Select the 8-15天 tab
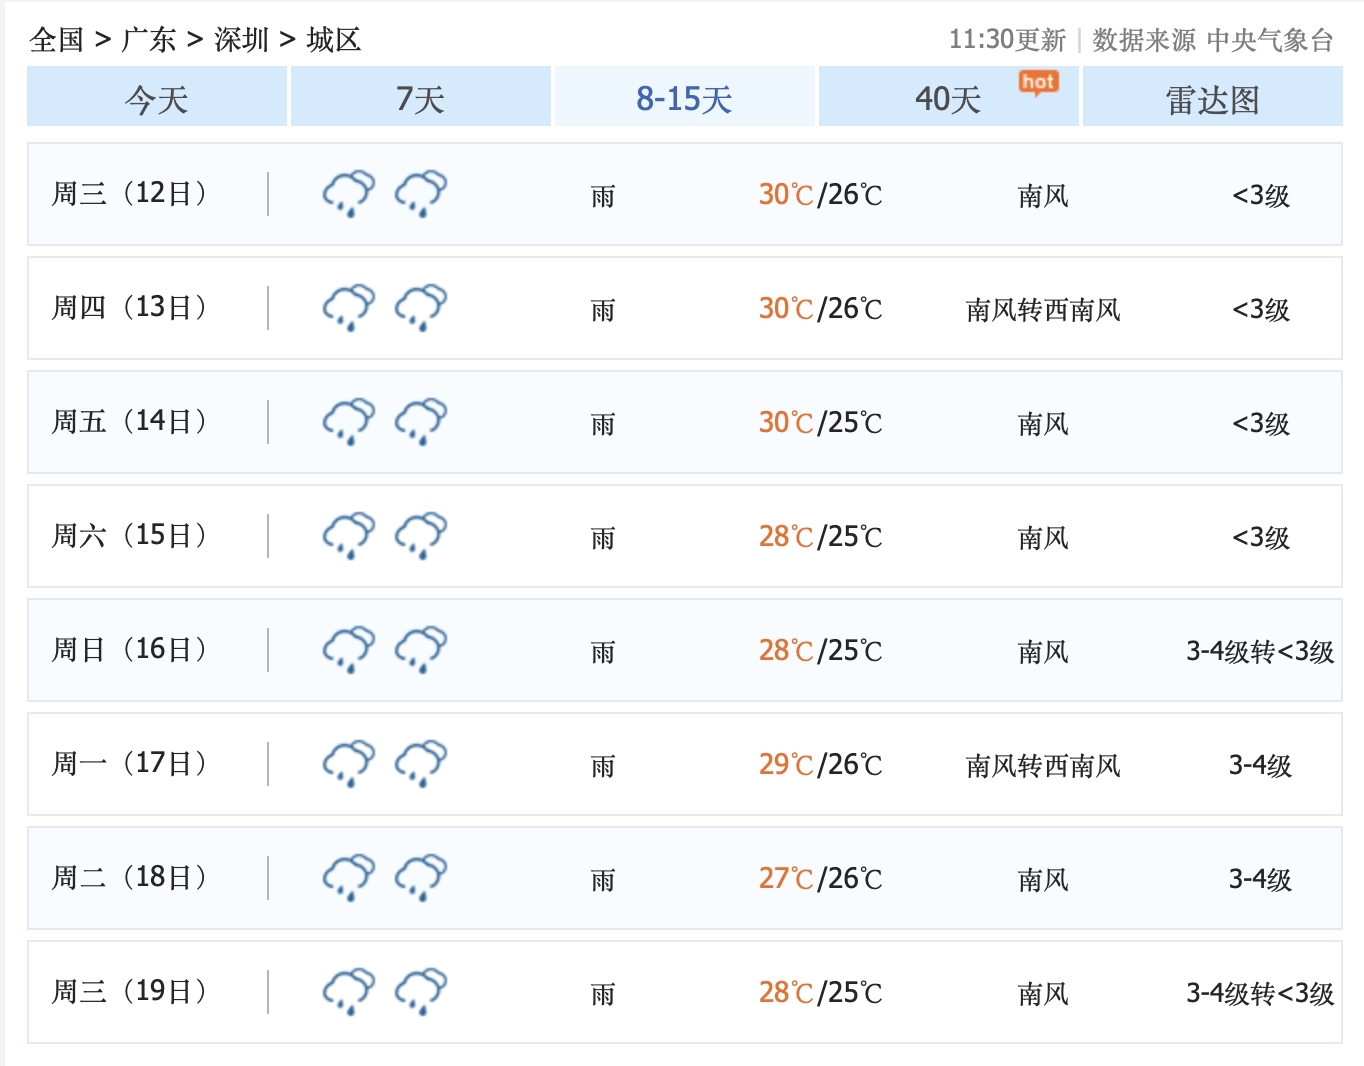The height and width of the screenshot is (1066, 1364). pyautogui.click(x=685, y=97)
